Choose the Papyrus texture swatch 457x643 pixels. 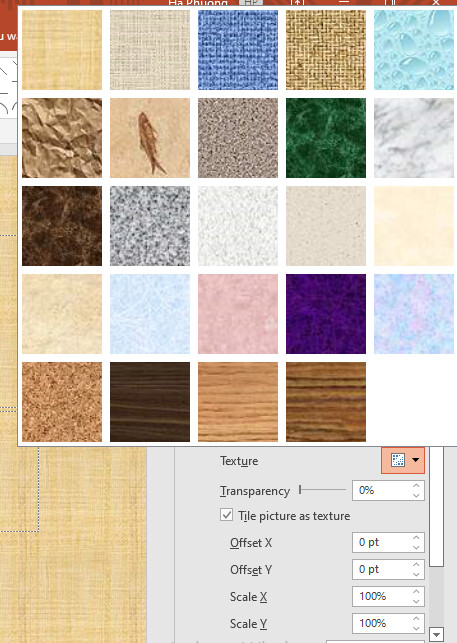point(62,50)
